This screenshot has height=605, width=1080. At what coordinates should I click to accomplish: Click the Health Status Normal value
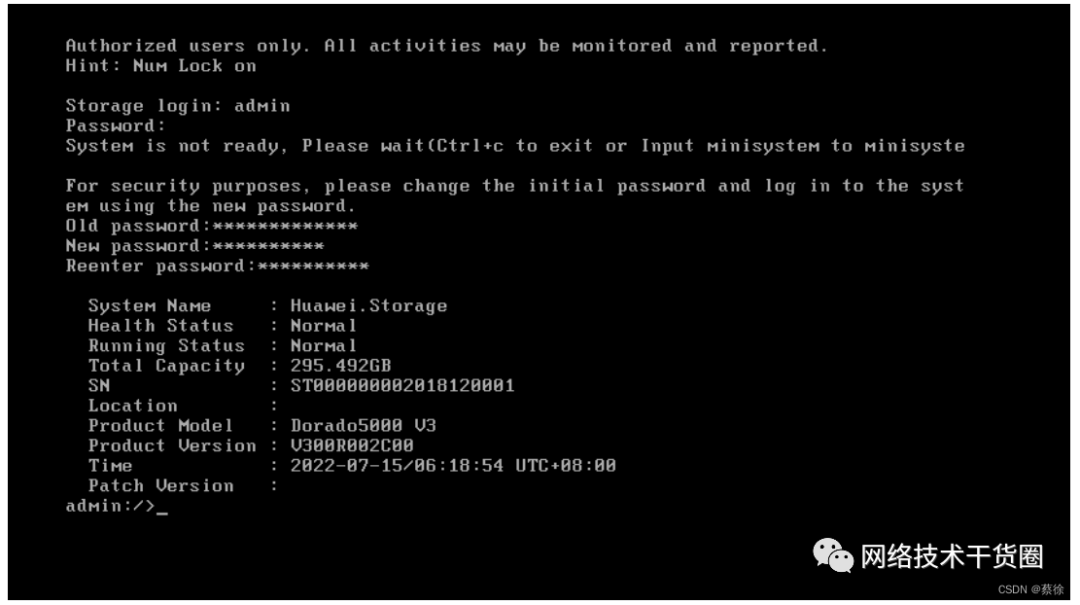click(x=323, y=326)
